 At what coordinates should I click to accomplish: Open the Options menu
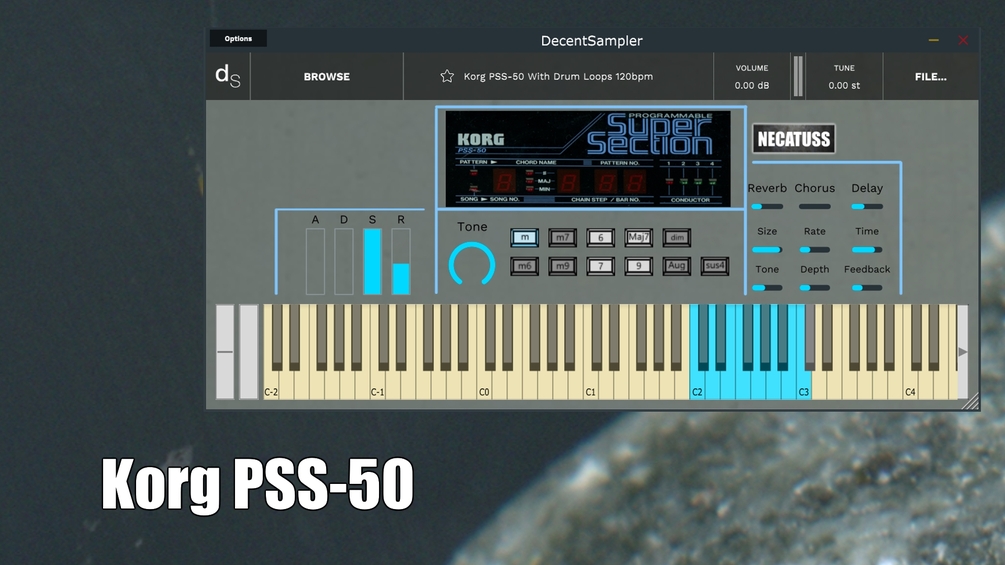click(x=238, y=38)
